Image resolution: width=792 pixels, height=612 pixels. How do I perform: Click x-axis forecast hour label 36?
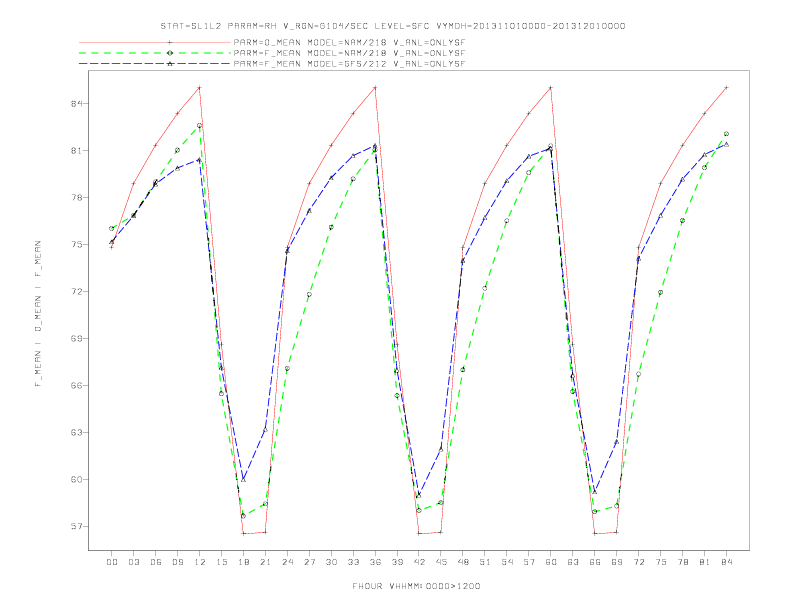click(375, 562)
